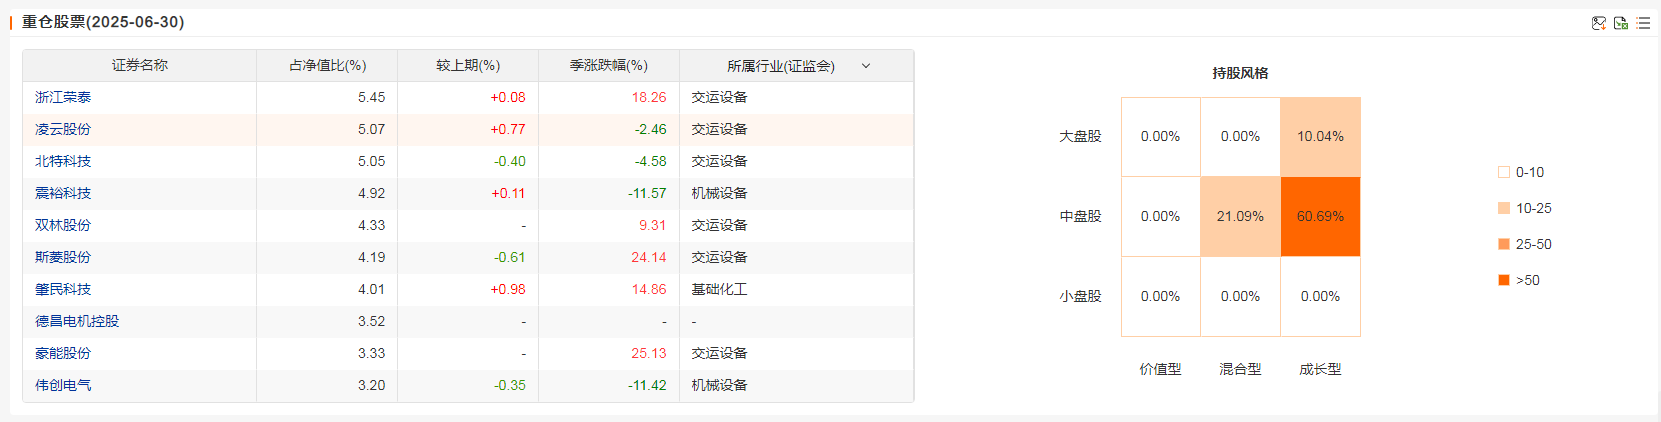Click the 较上期(%) column header
The image size is (1661, 422).
(468, 65)
